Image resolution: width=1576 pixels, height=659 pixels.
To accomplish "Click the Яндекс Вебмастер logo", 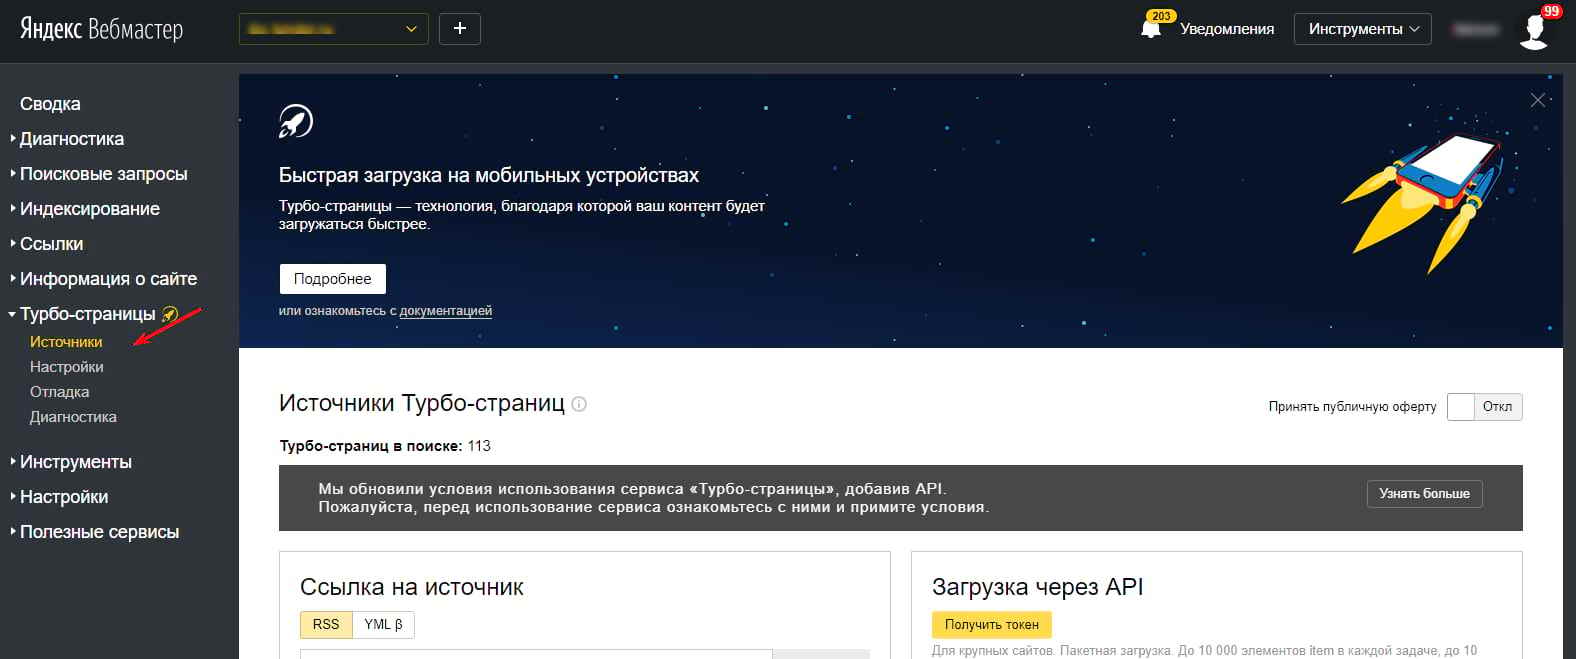I will (101, 29).
